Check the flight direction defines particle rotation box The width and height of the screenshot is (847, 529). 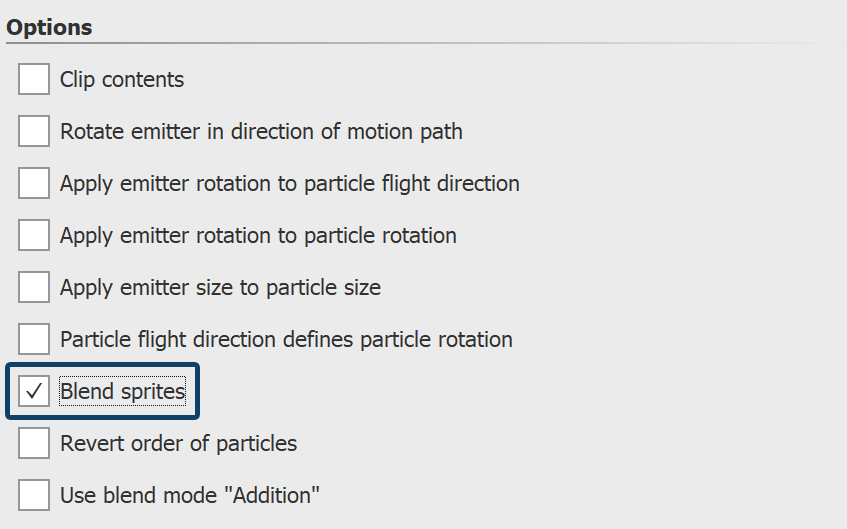click(x=34, y=339)
